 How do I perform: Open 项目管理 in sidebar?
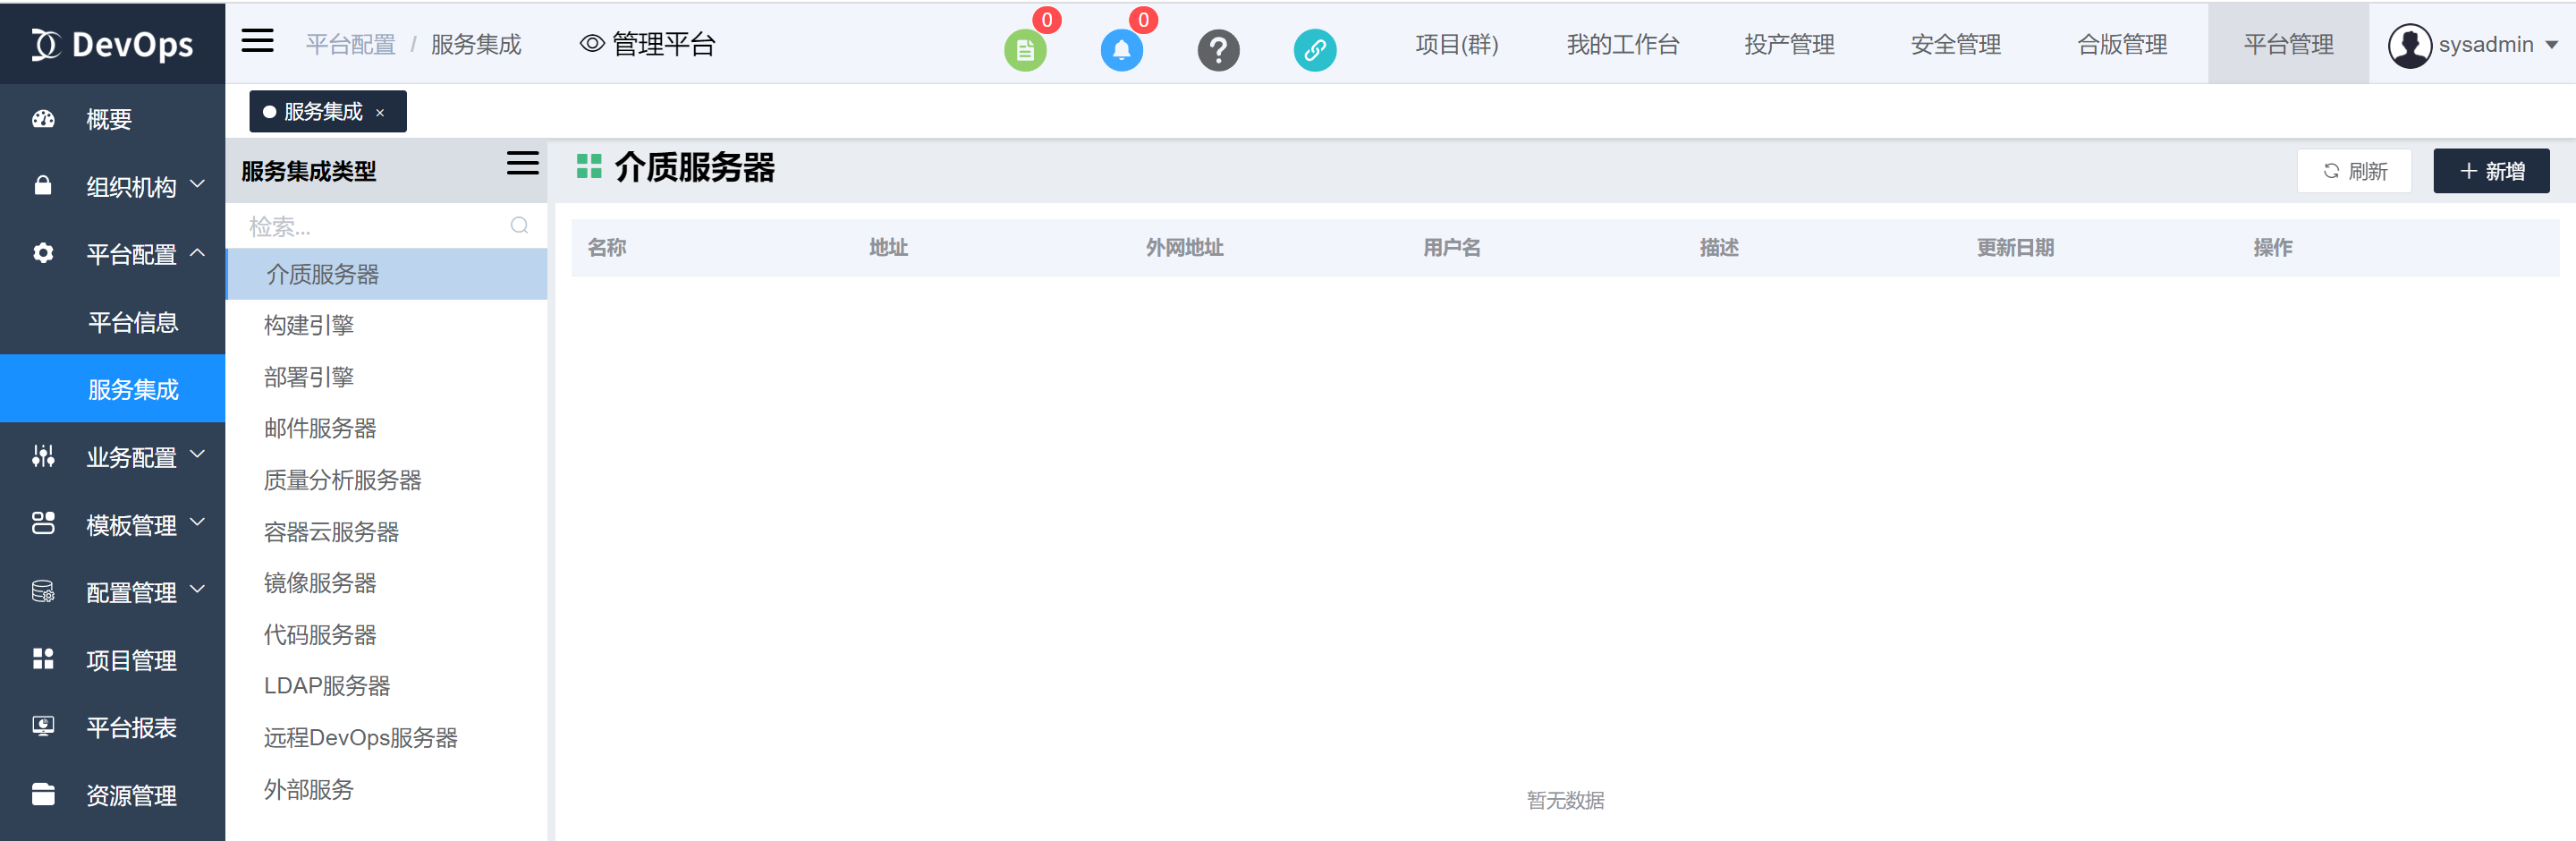(113, 659)
